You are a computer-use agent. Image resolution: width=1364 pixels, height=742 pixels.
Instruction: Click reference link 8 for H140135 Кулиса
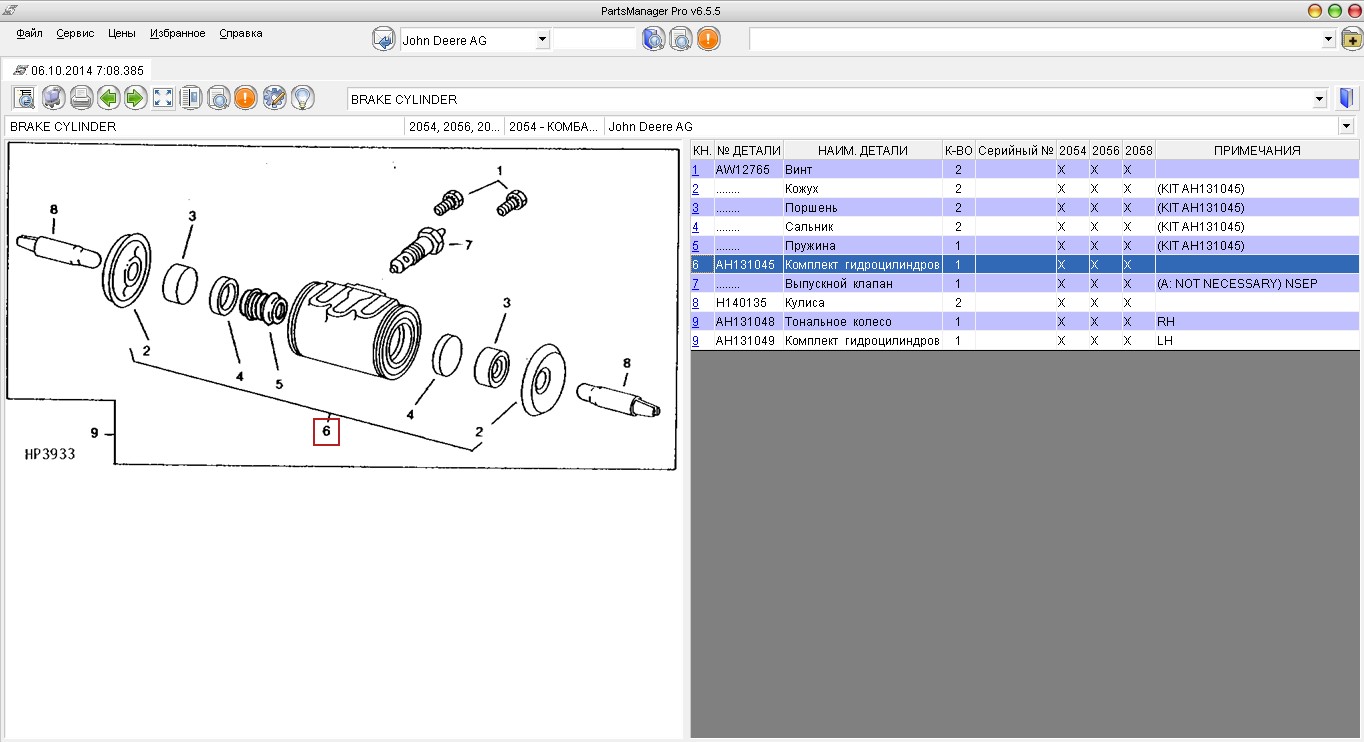click(695, 303)
